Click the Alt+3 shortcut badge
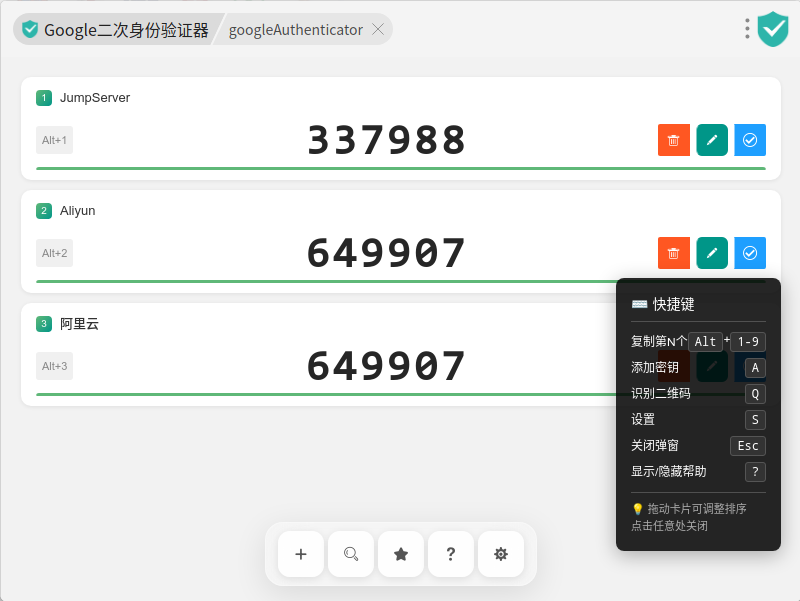The height and width of the screenshot is (601, 800). pyautogui.click(x=54, y=366)
